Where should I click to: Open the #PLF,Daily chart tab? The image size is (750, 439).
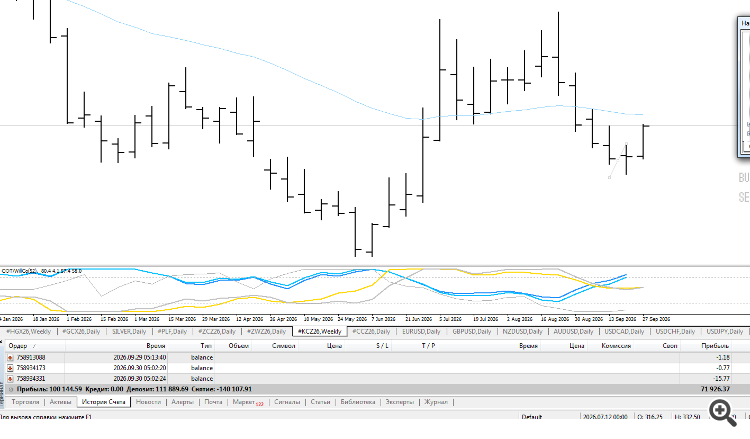(x=172, y=331)
